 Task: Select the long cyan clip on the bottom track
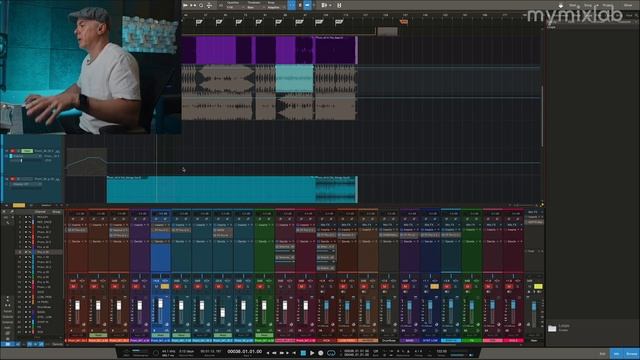211,190
